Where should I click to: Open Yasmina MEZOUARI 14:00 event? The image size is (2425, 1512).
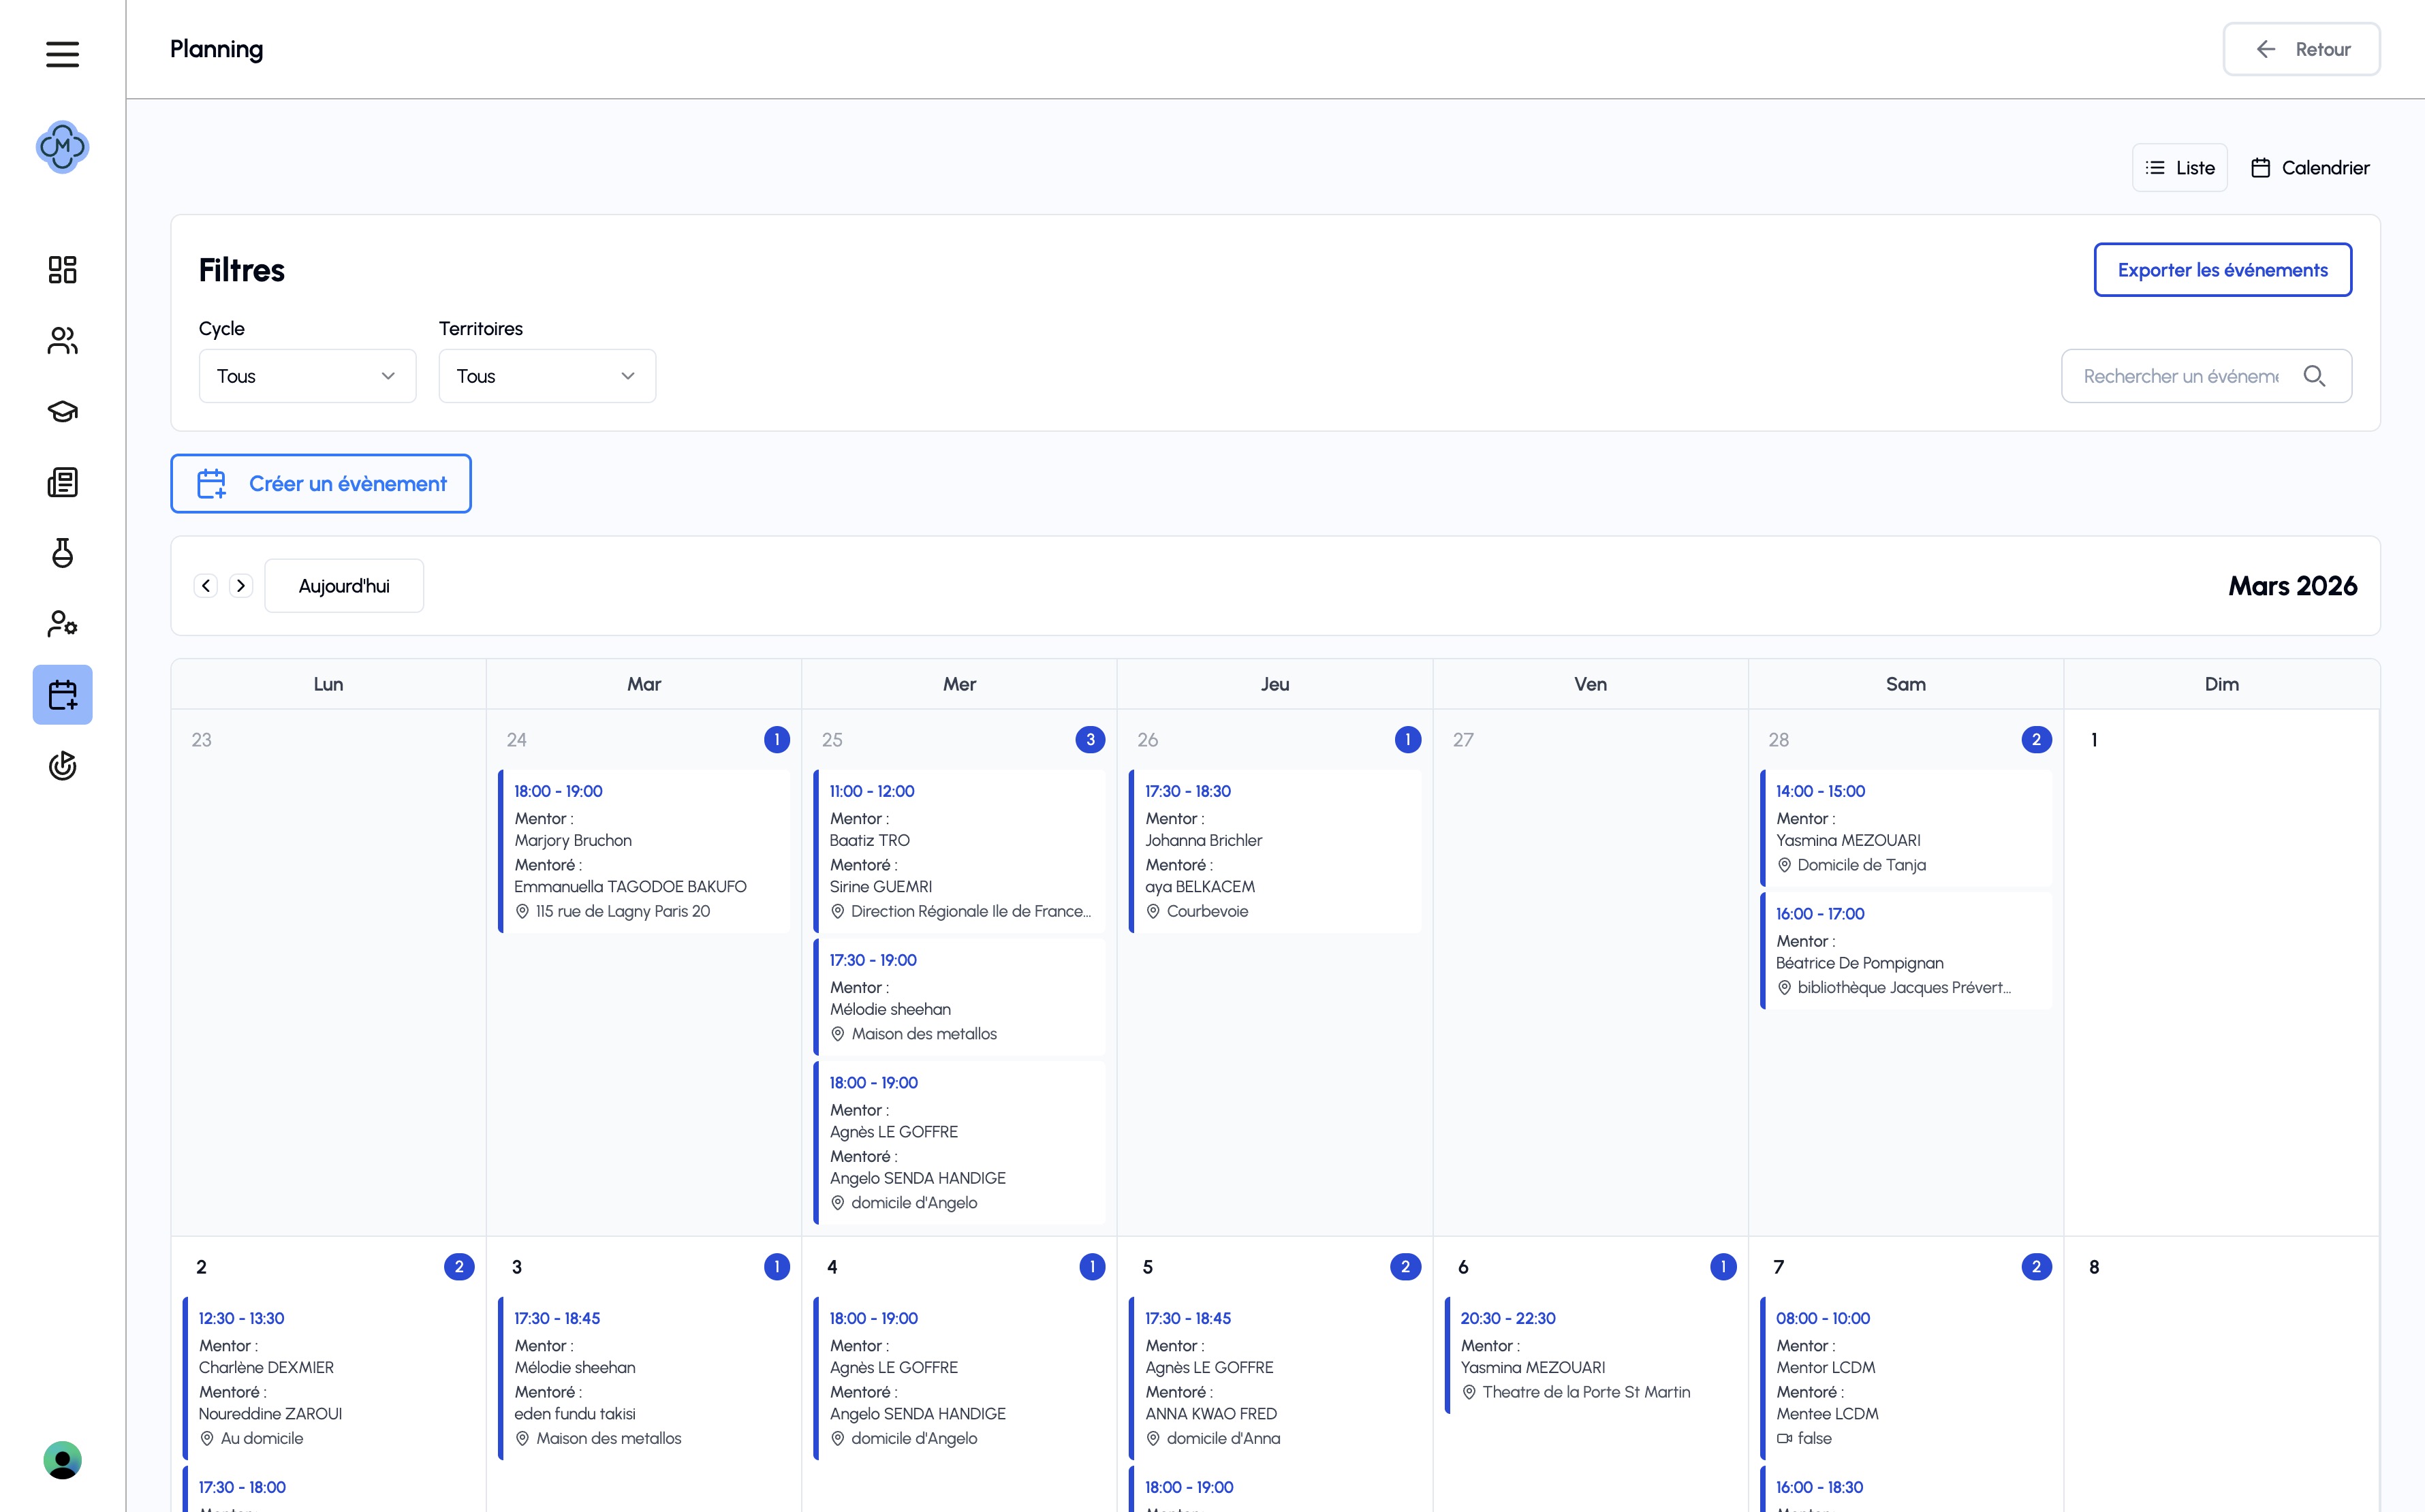point(1906,828)
